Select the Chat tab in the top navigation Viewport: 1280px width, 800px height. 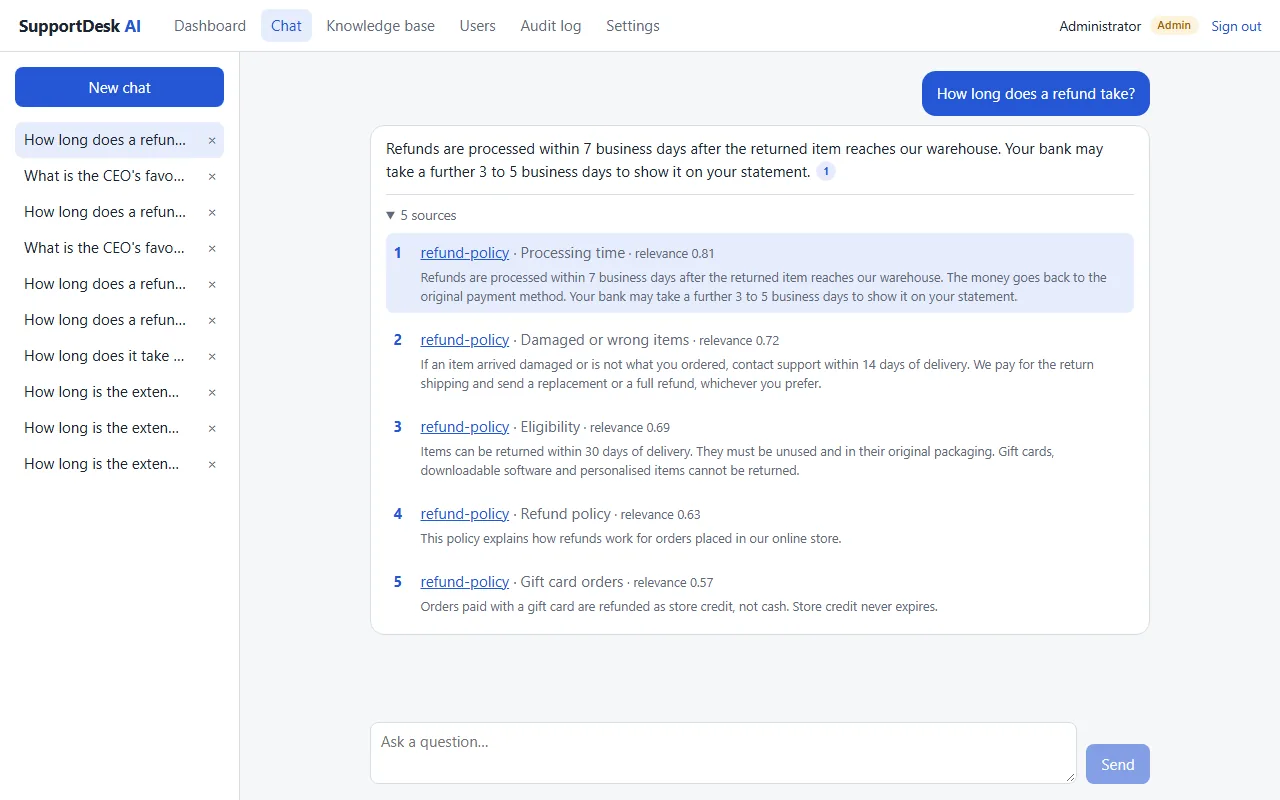click(x=286, y=26)
